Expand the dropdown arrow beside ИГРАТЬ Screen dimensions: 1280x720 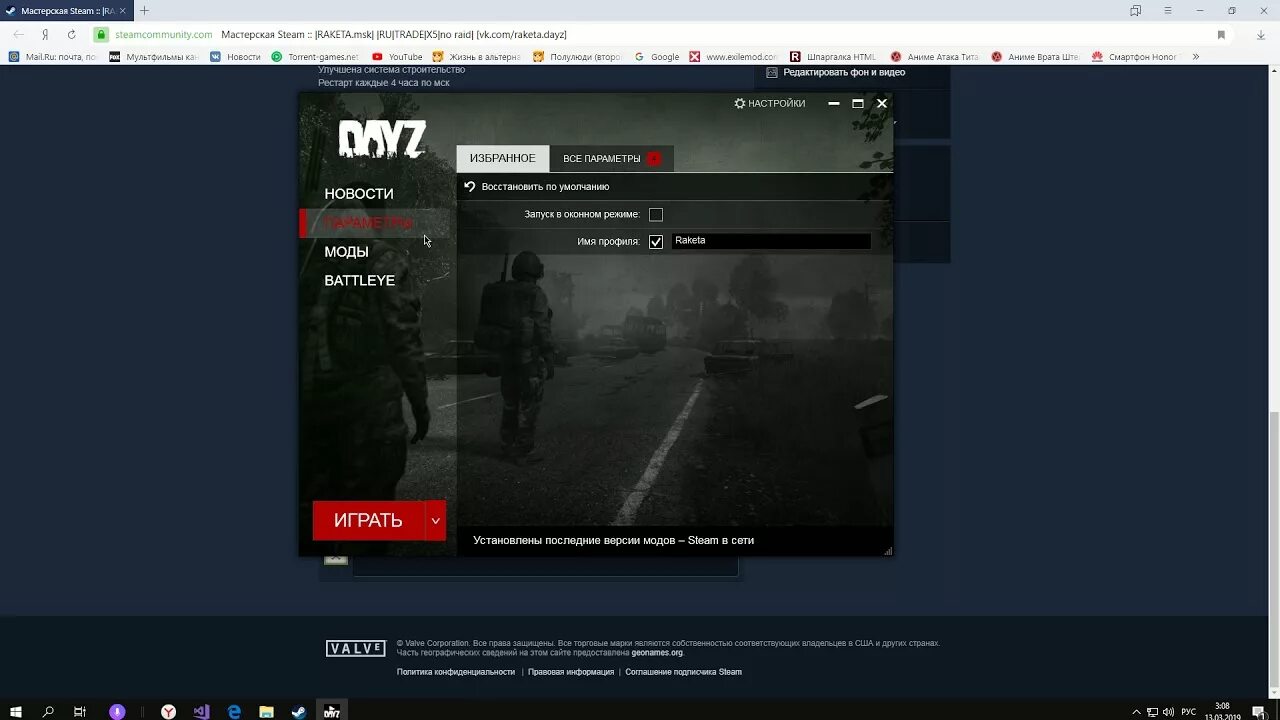click(x=435, y=520)
